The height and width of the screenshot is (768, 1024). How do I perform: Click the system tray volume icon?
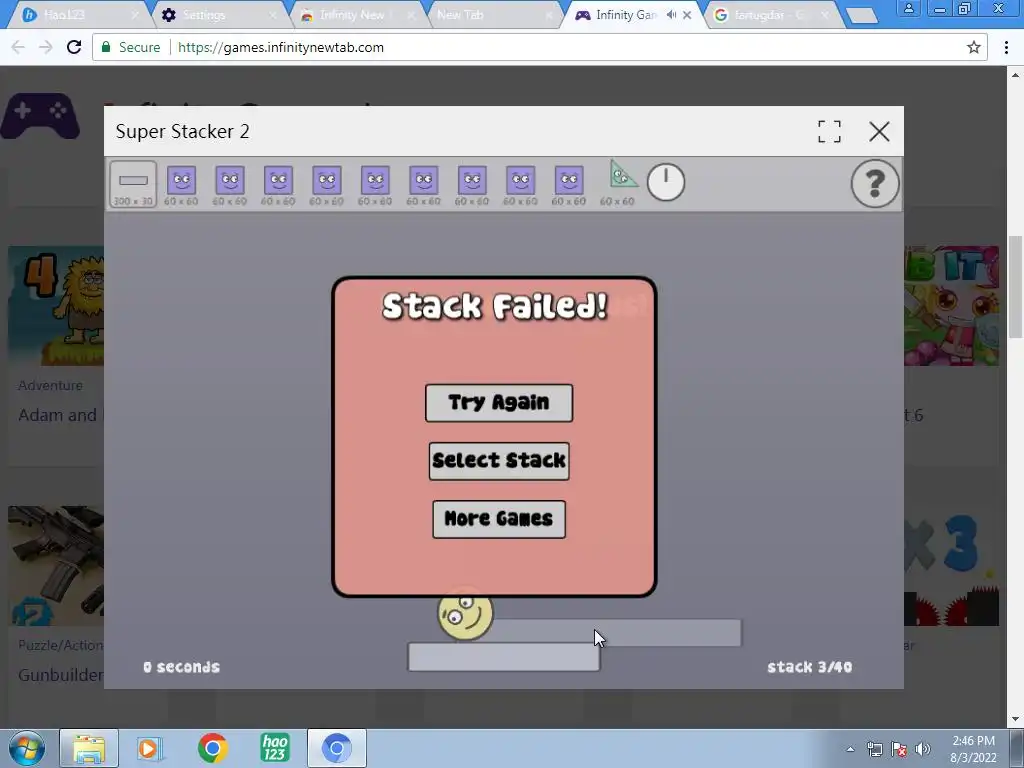point(923,749)
